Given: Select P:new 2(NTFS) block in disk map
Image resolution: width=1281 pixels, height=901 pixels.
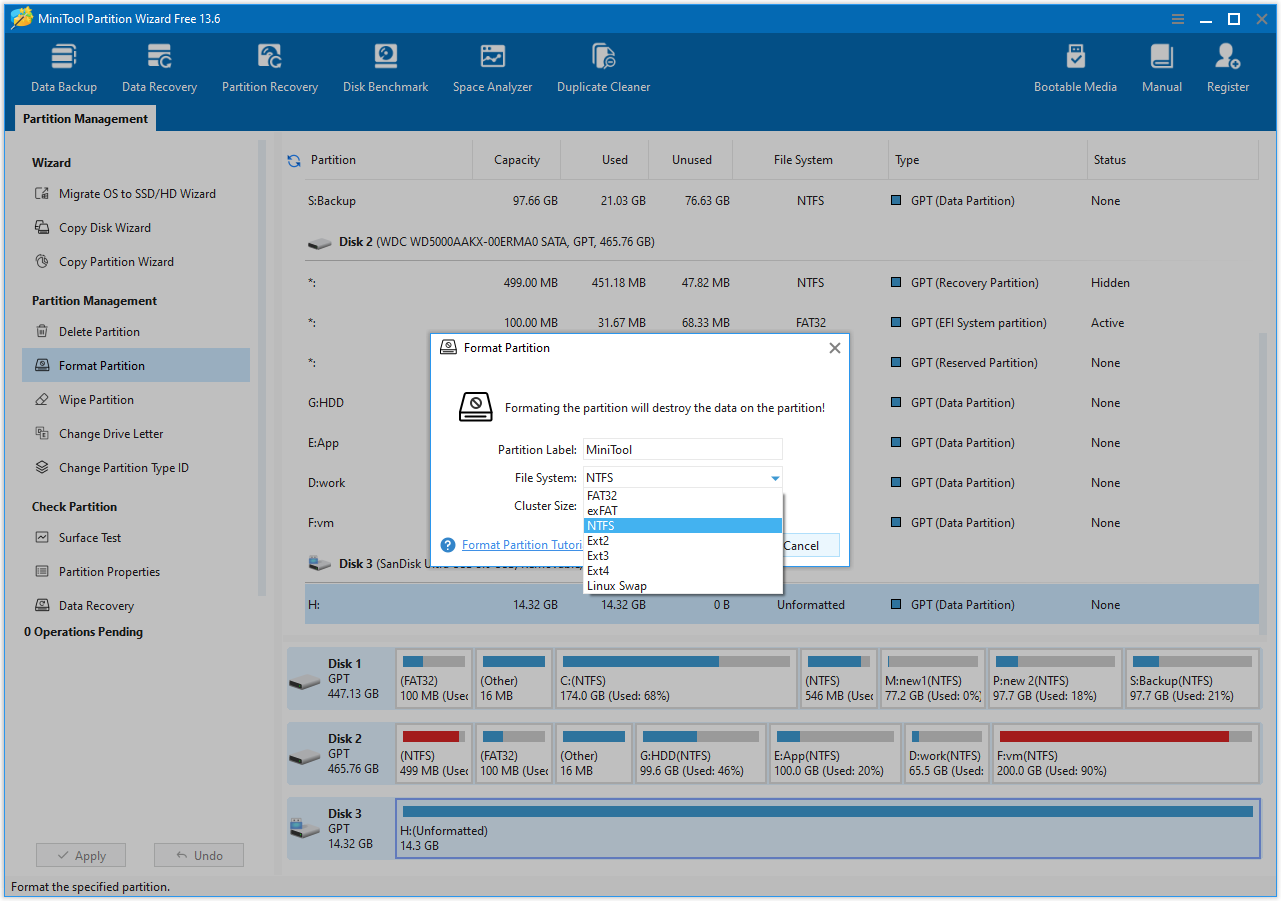Looking at the screenshot, I should coord(1055,679).
